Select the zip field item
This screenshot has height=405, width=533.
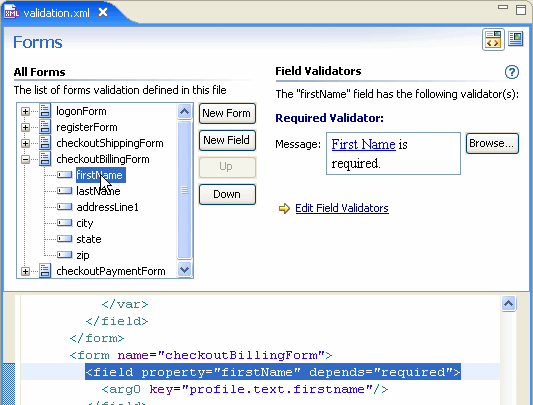click(83, 255)
